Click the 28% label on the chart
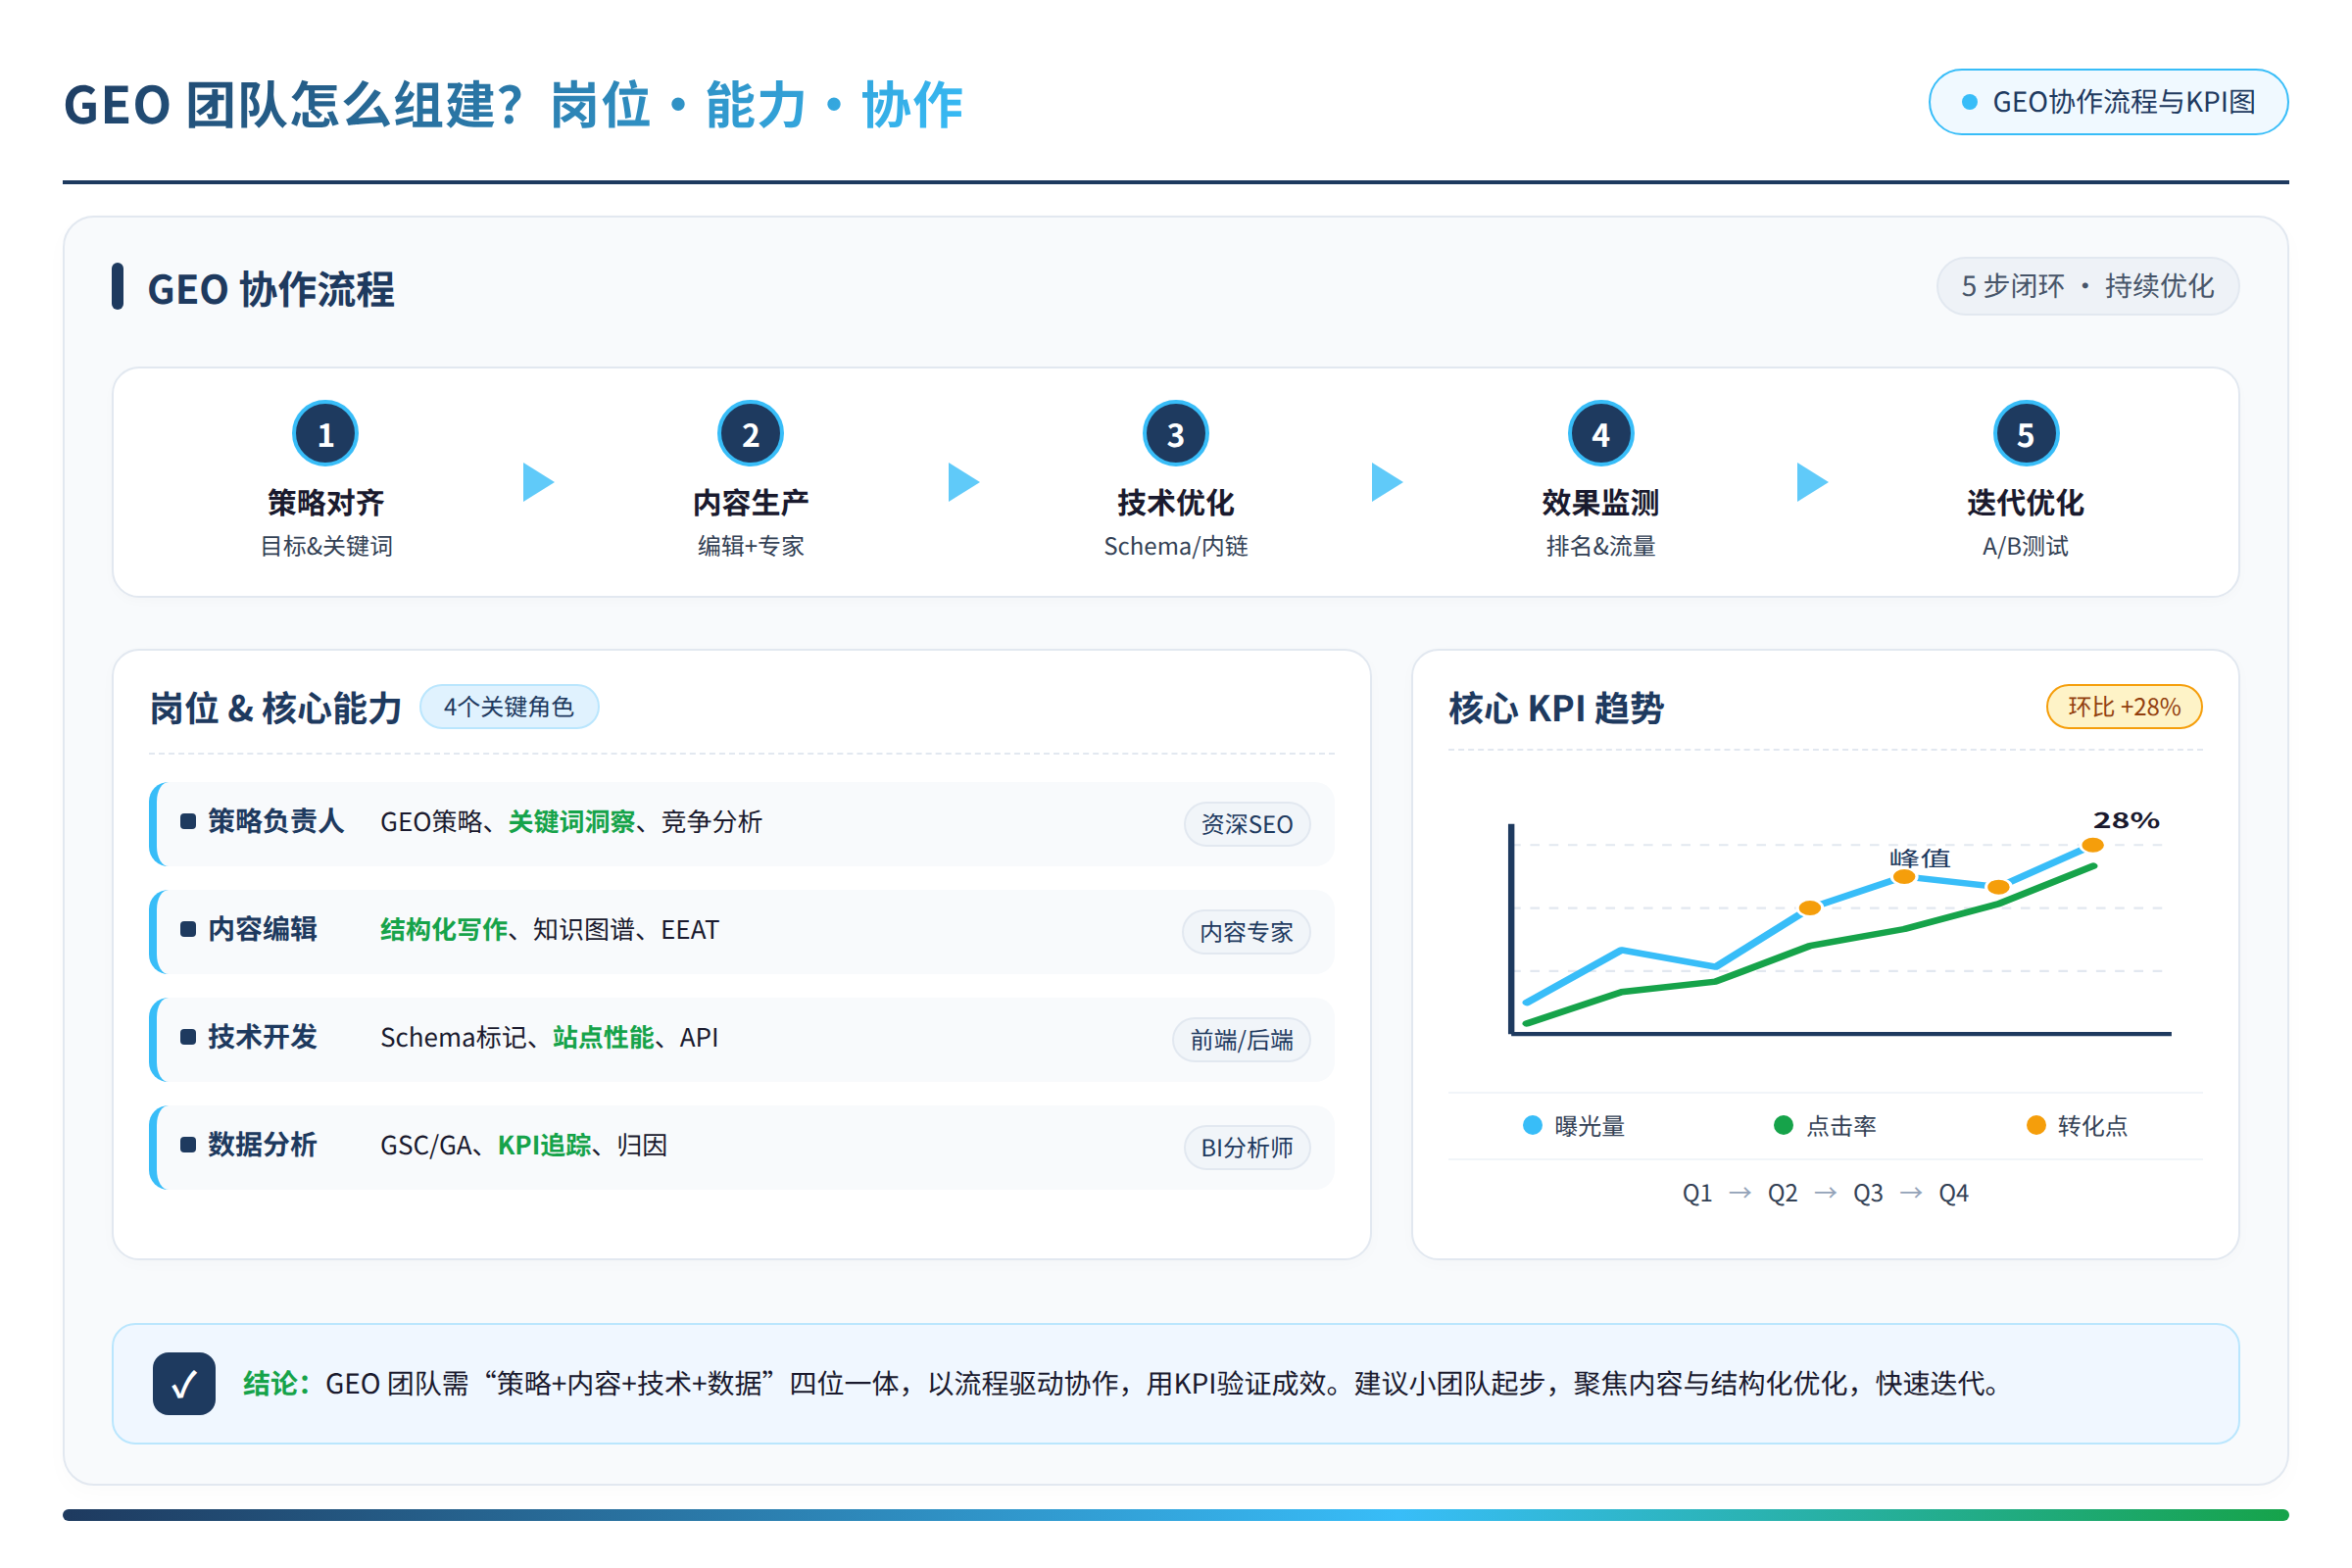Image resolution: width=2352 pixels, height=1568 pixels. tap(2126, 821)
